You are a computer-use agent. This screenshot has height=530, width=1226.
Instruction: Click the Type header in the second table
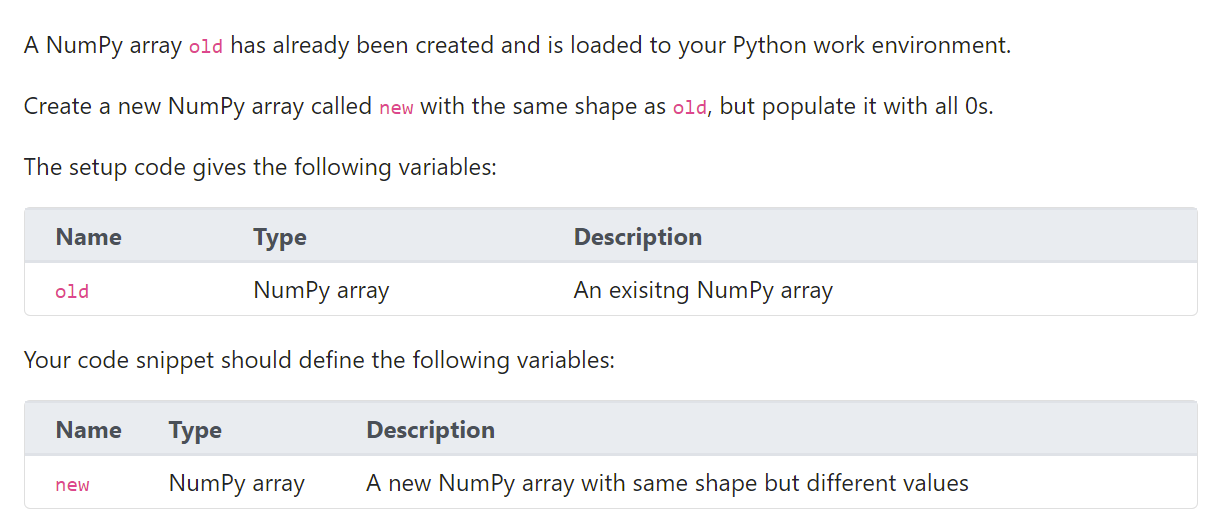tap(195, 430)
